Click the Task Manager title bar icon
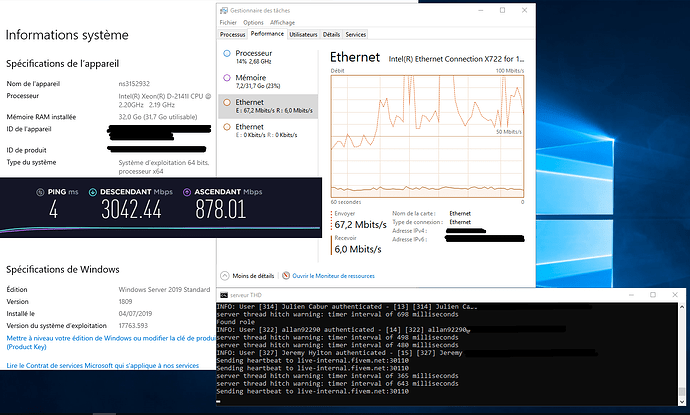The image size is (690, 415). pos(224,10)
